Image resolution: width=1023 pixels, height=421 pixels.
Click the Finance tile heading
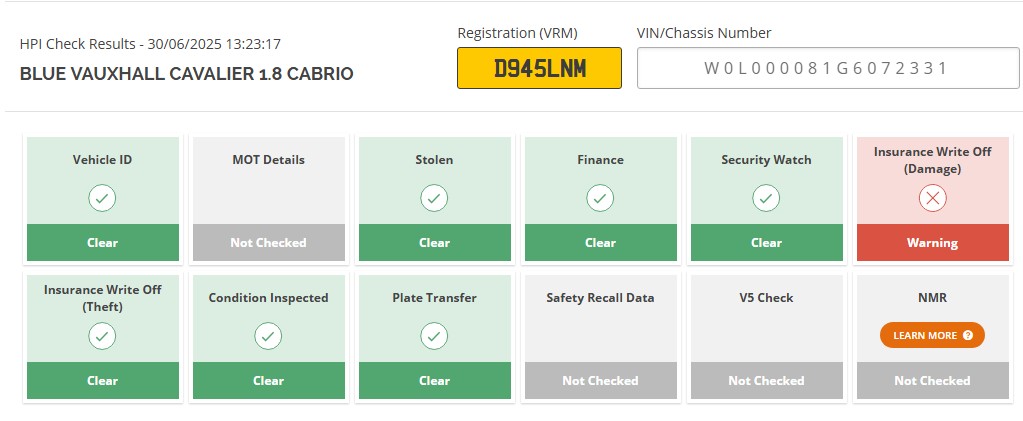point(600,160)
